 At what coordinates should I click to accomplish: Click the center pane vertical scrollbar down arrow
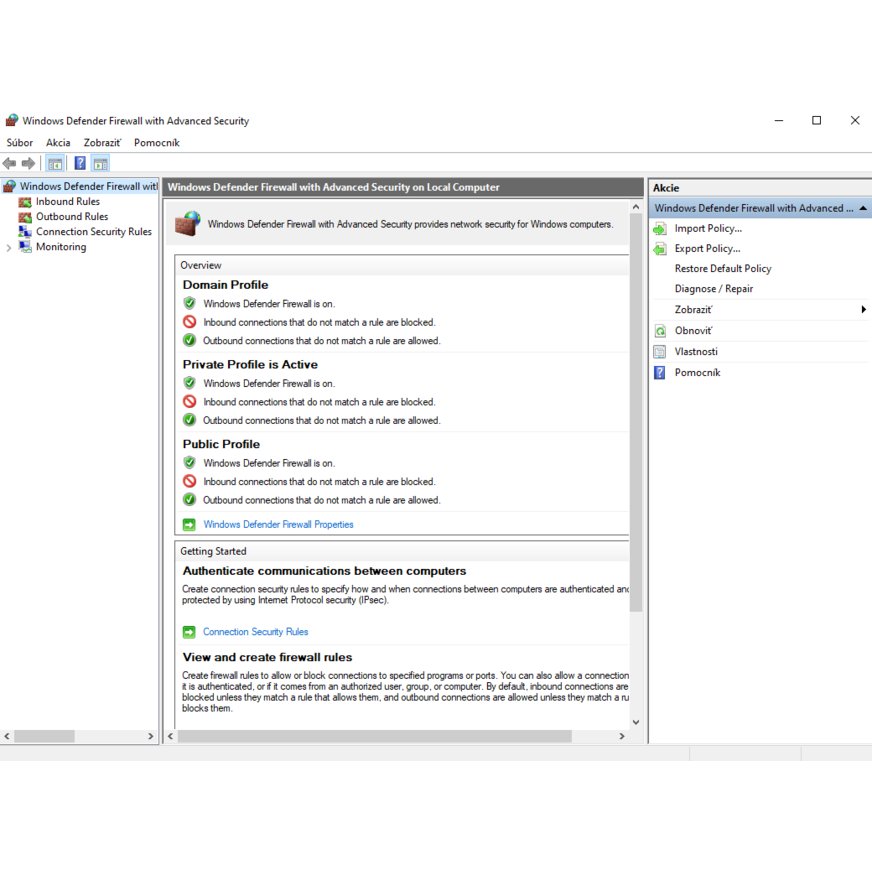636,721
